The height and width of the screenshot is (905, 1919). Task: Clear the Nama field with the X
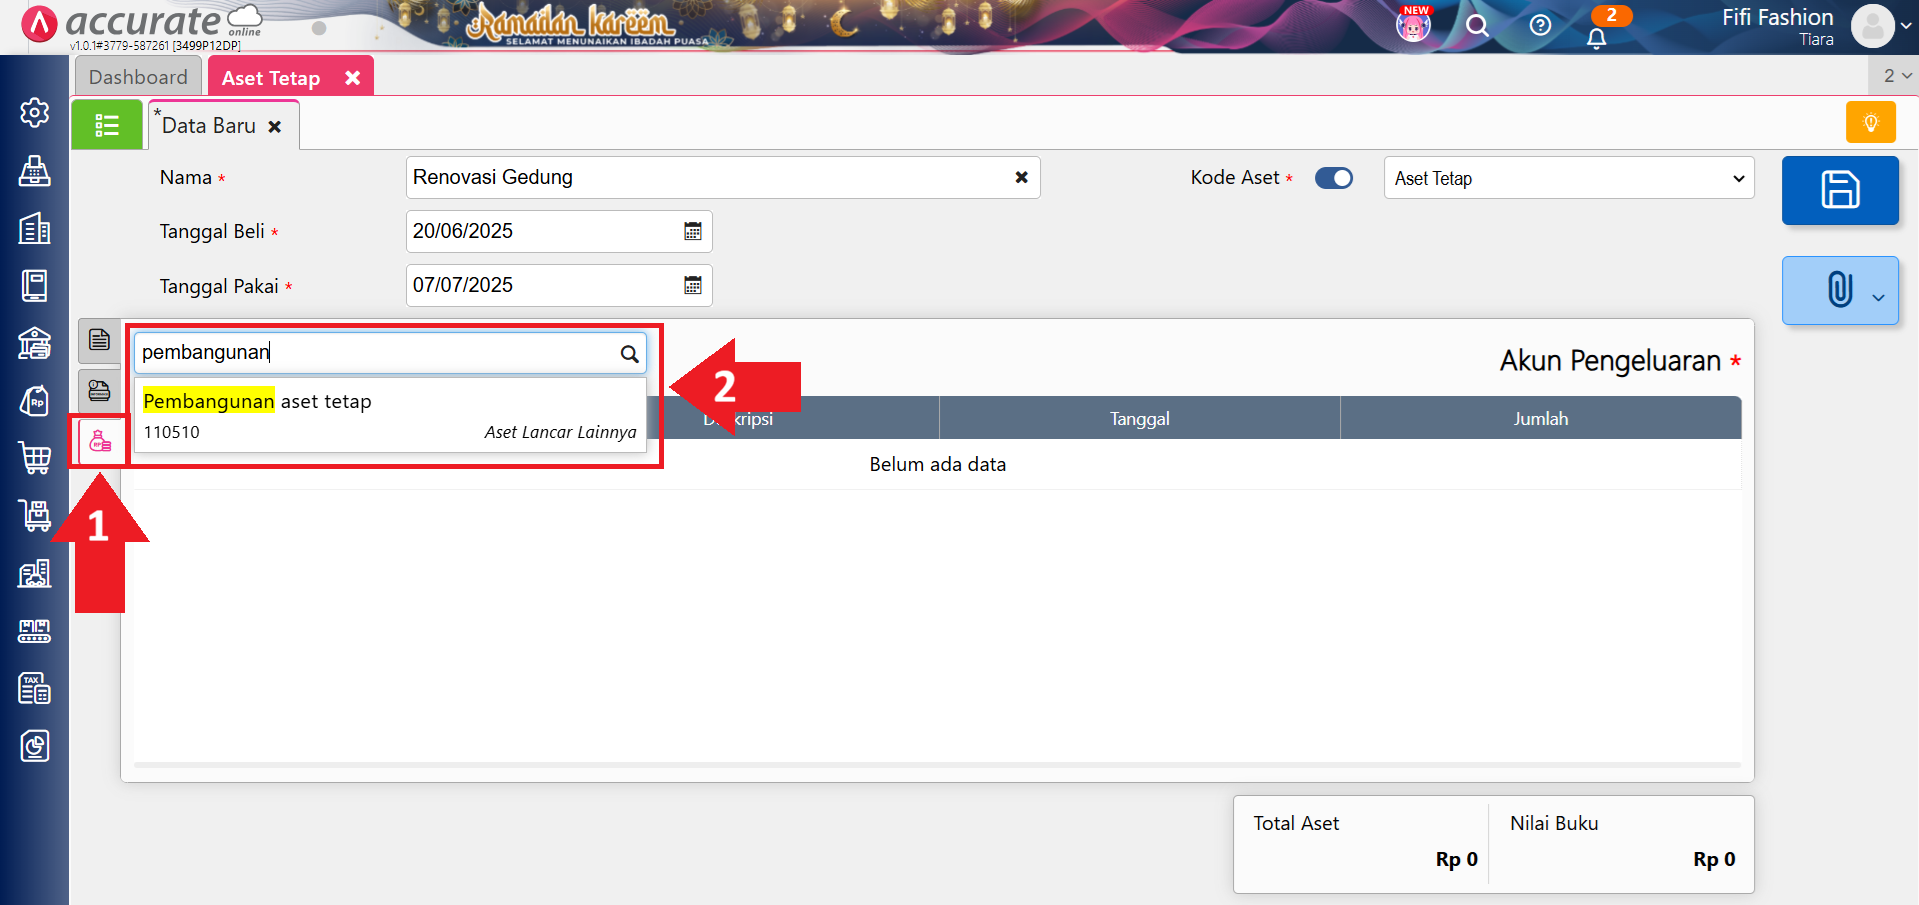tap(1021, 178)
